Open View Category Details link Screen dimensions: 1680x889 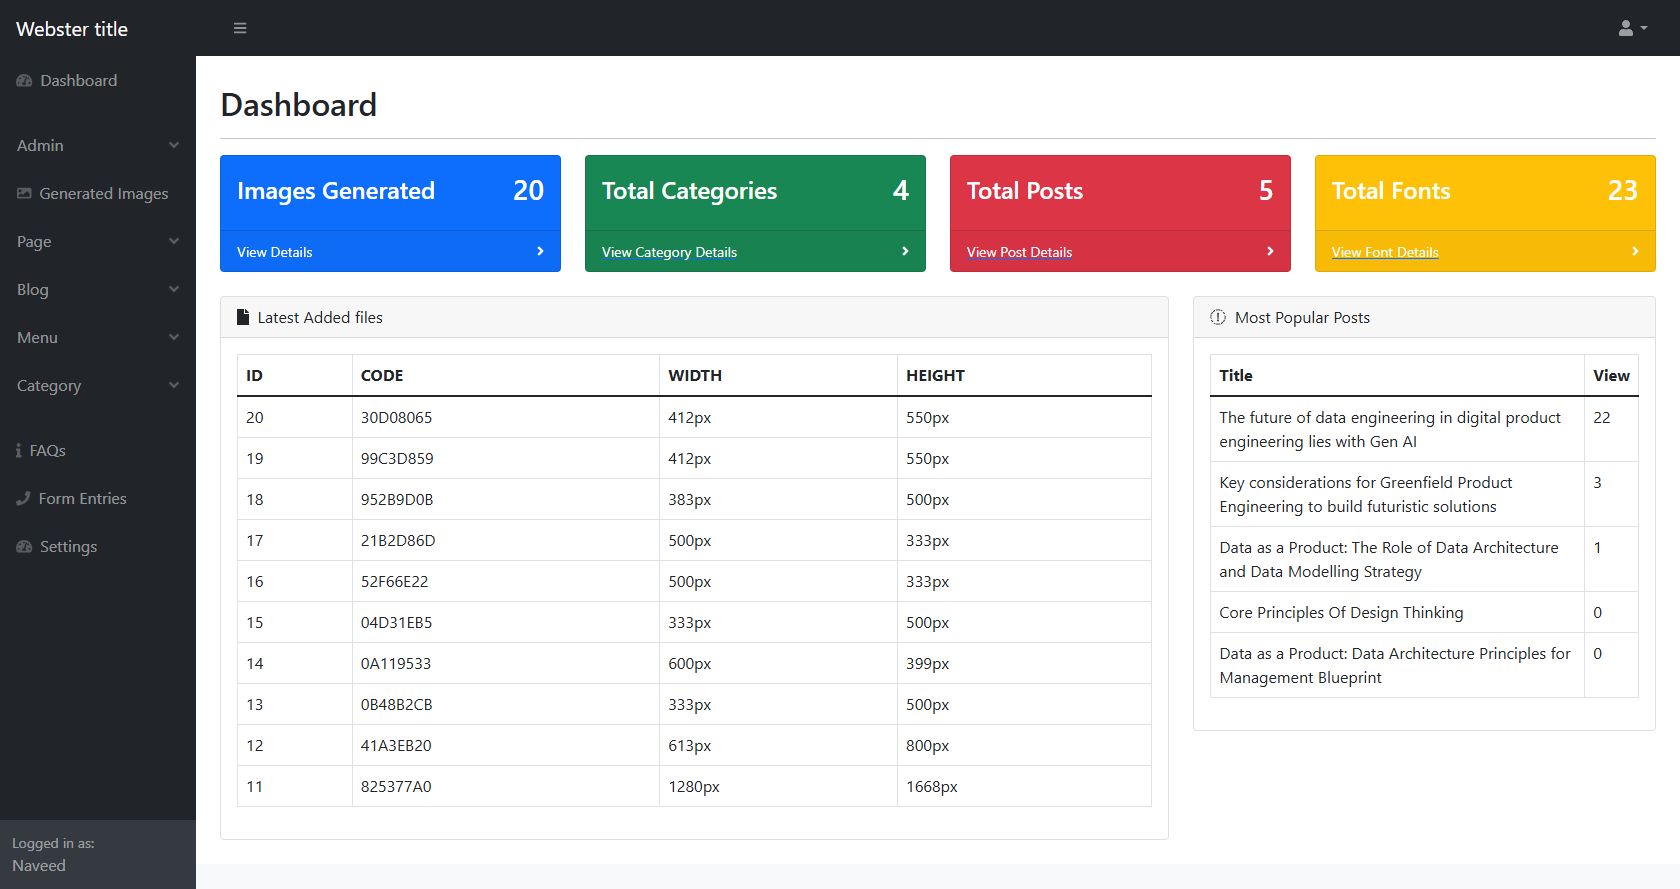point(669,252)
